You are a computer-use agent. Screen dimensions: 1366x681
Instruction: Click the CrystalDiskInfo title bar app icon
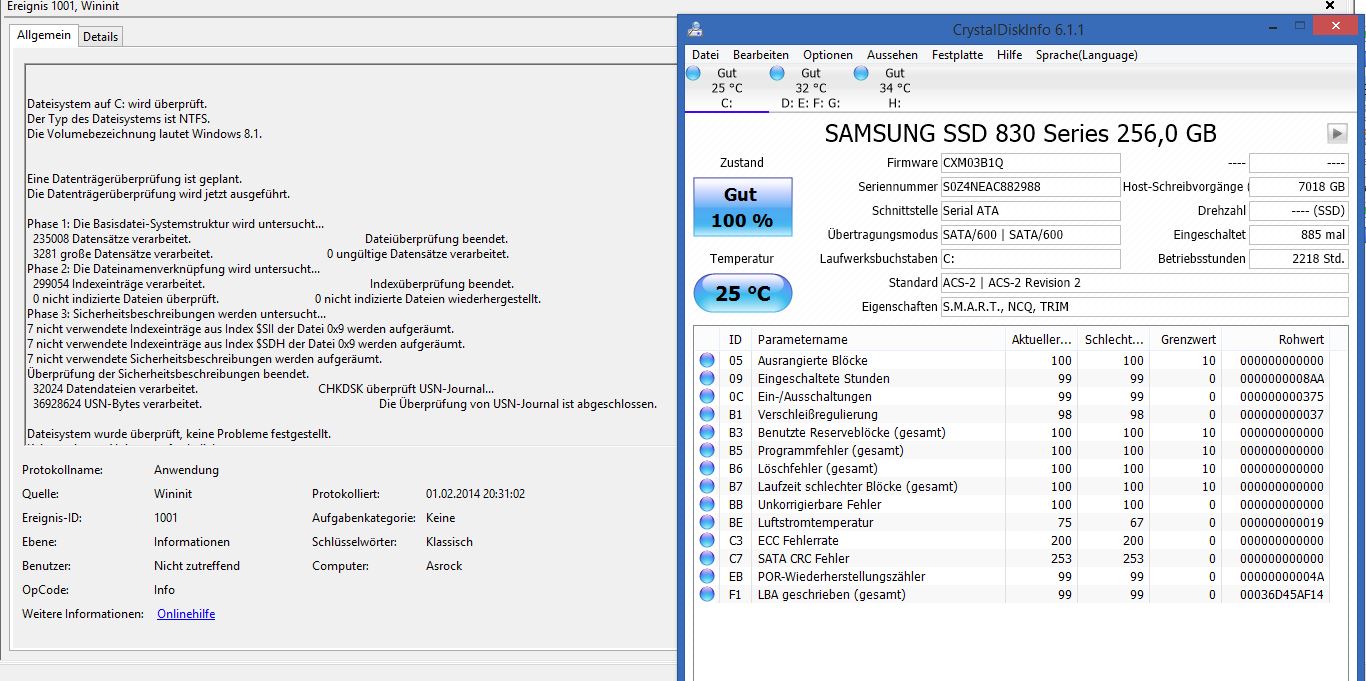point(696,30)
